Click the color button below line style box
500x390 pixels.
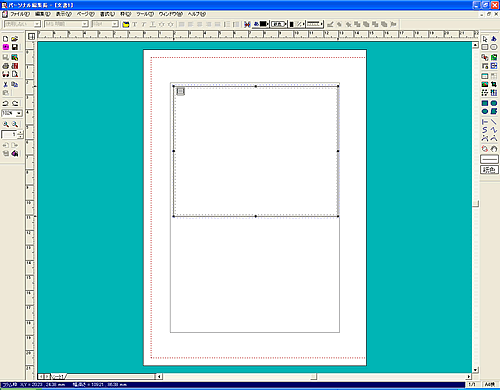489,170
